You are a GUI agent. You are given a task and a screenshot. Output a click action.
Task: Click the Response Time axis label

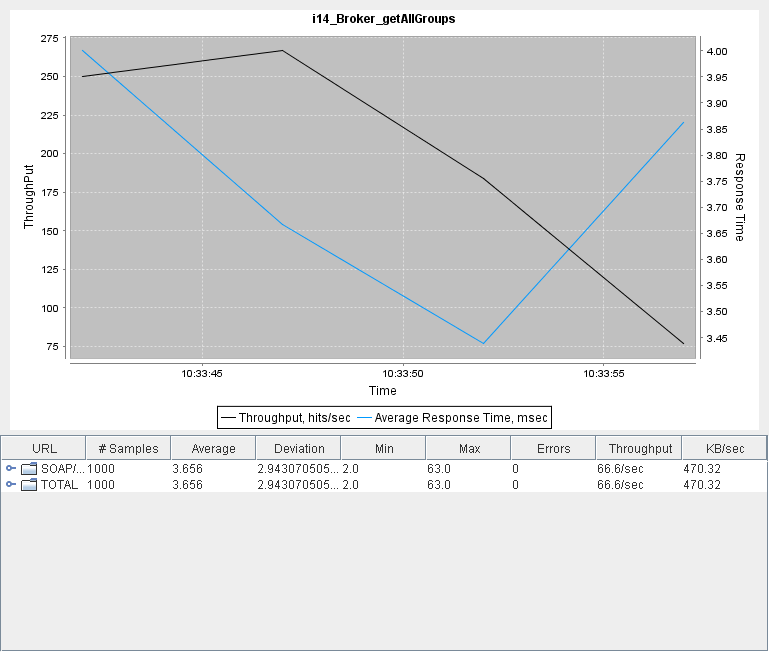point(740,197)
